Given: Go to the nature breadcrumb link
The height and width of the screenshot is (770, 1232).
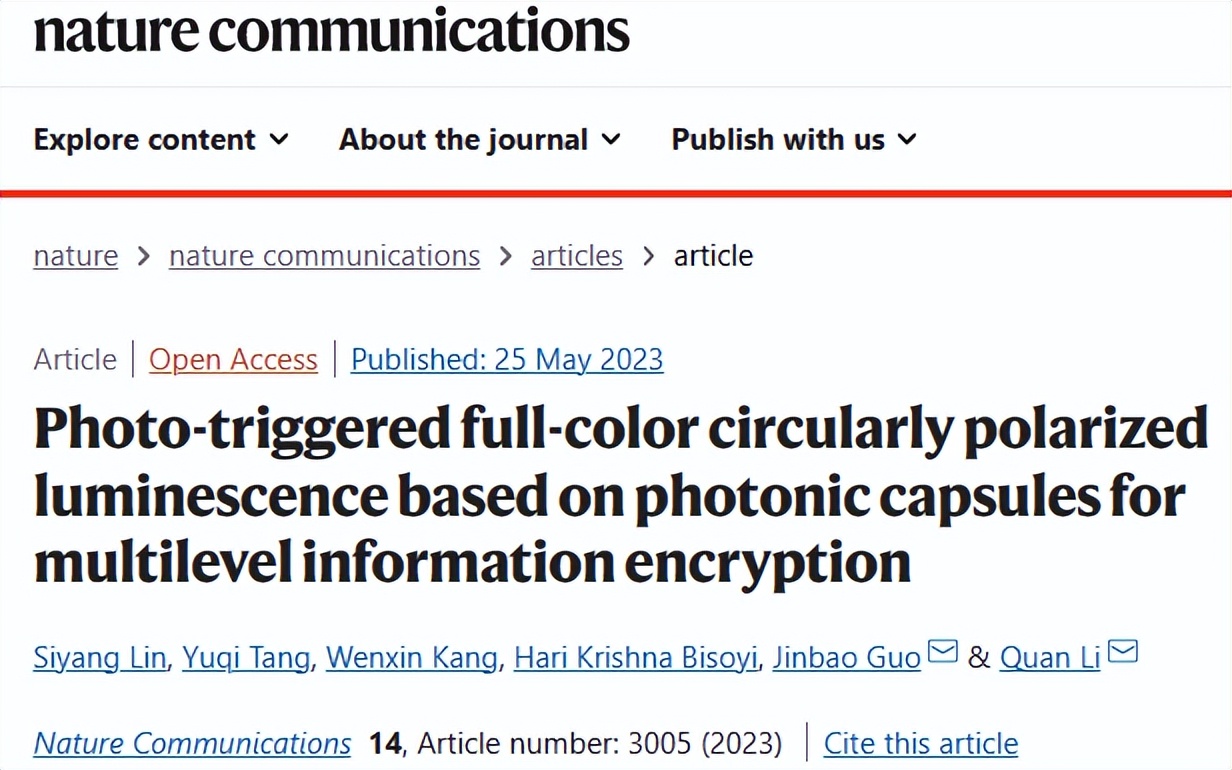Looking at the screenshot, I should (76, 256).
